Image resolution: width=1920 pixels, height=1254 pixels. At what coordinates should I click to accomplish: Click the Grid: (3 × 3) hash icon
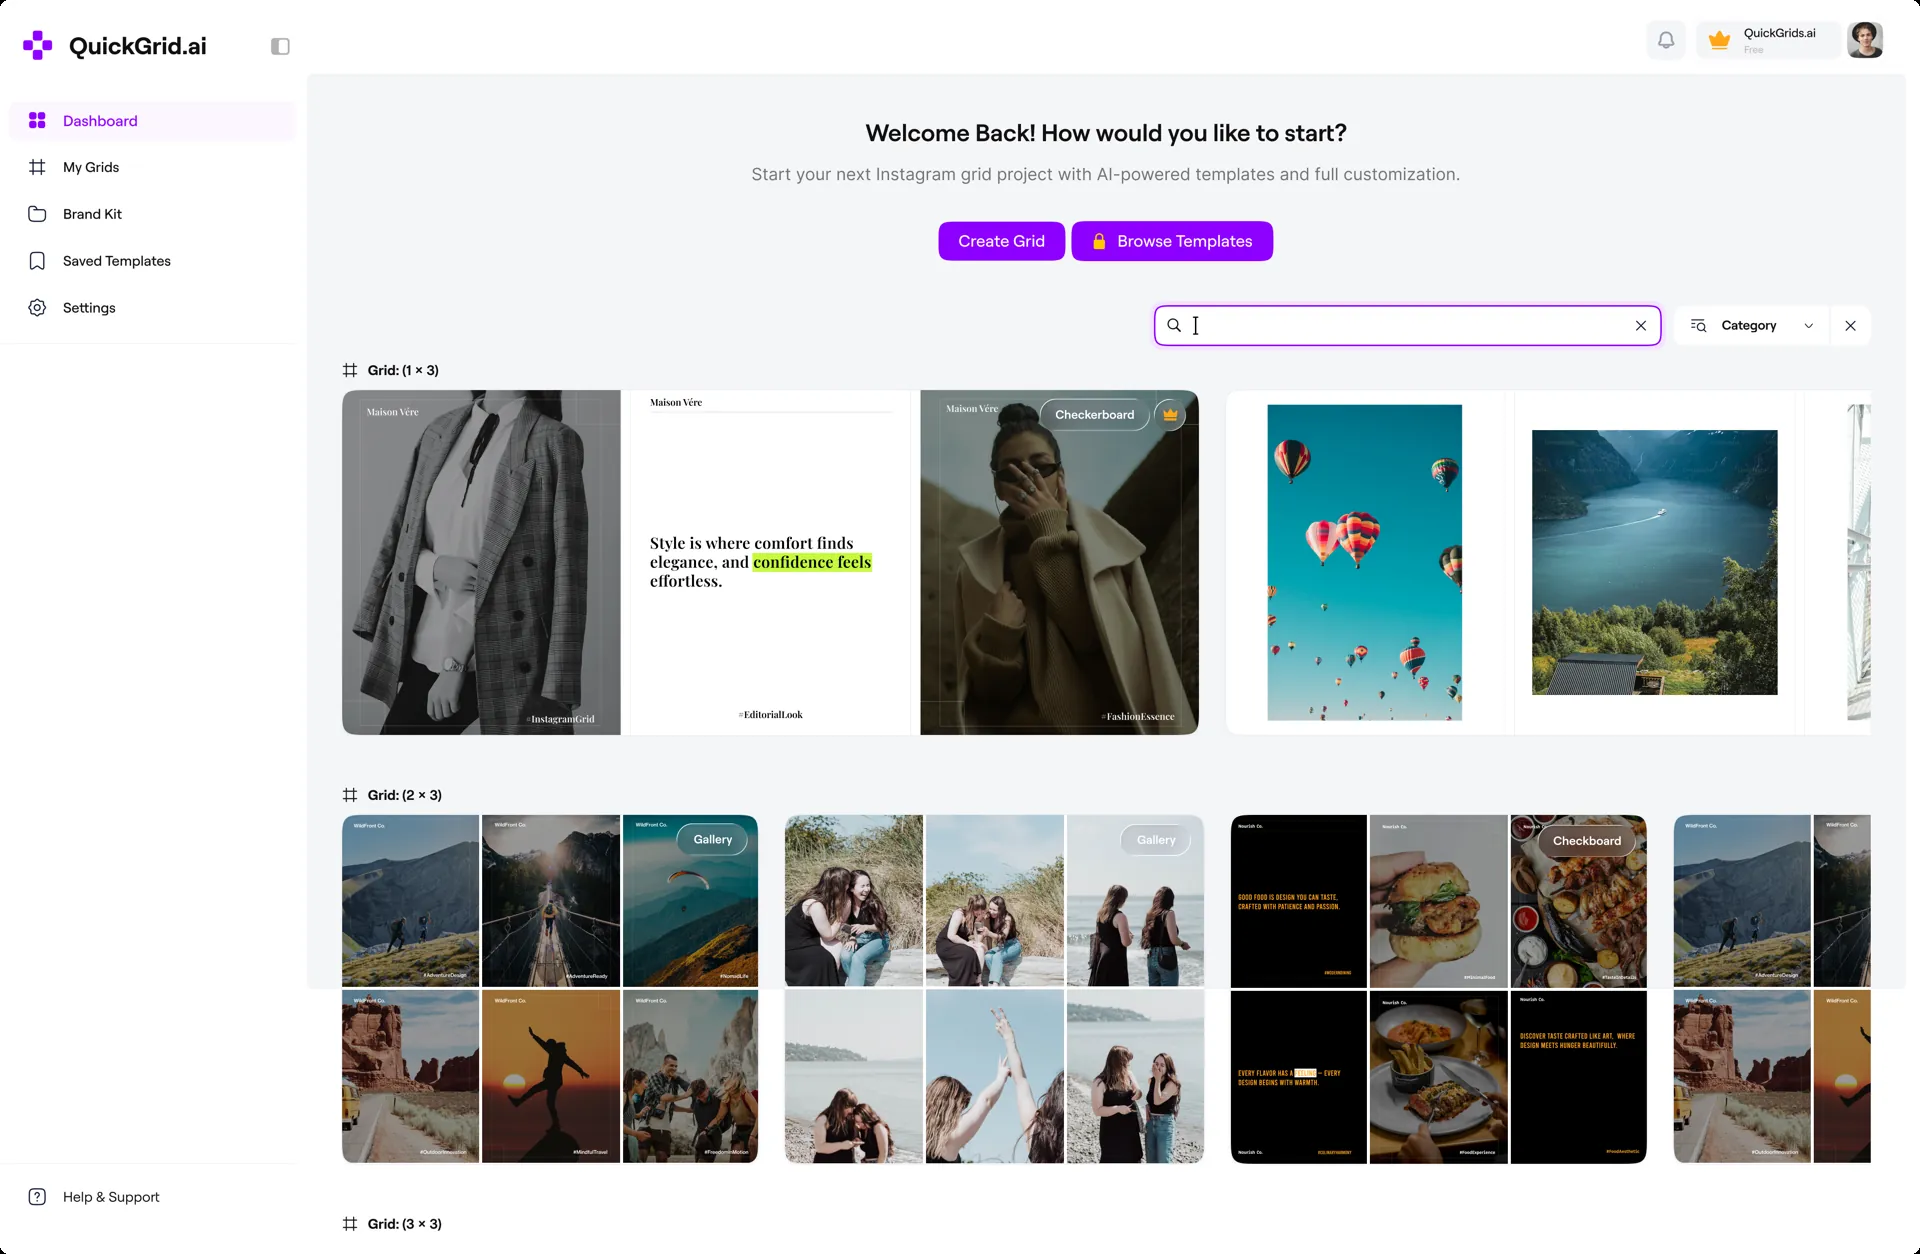click(x=350, y=1224)
